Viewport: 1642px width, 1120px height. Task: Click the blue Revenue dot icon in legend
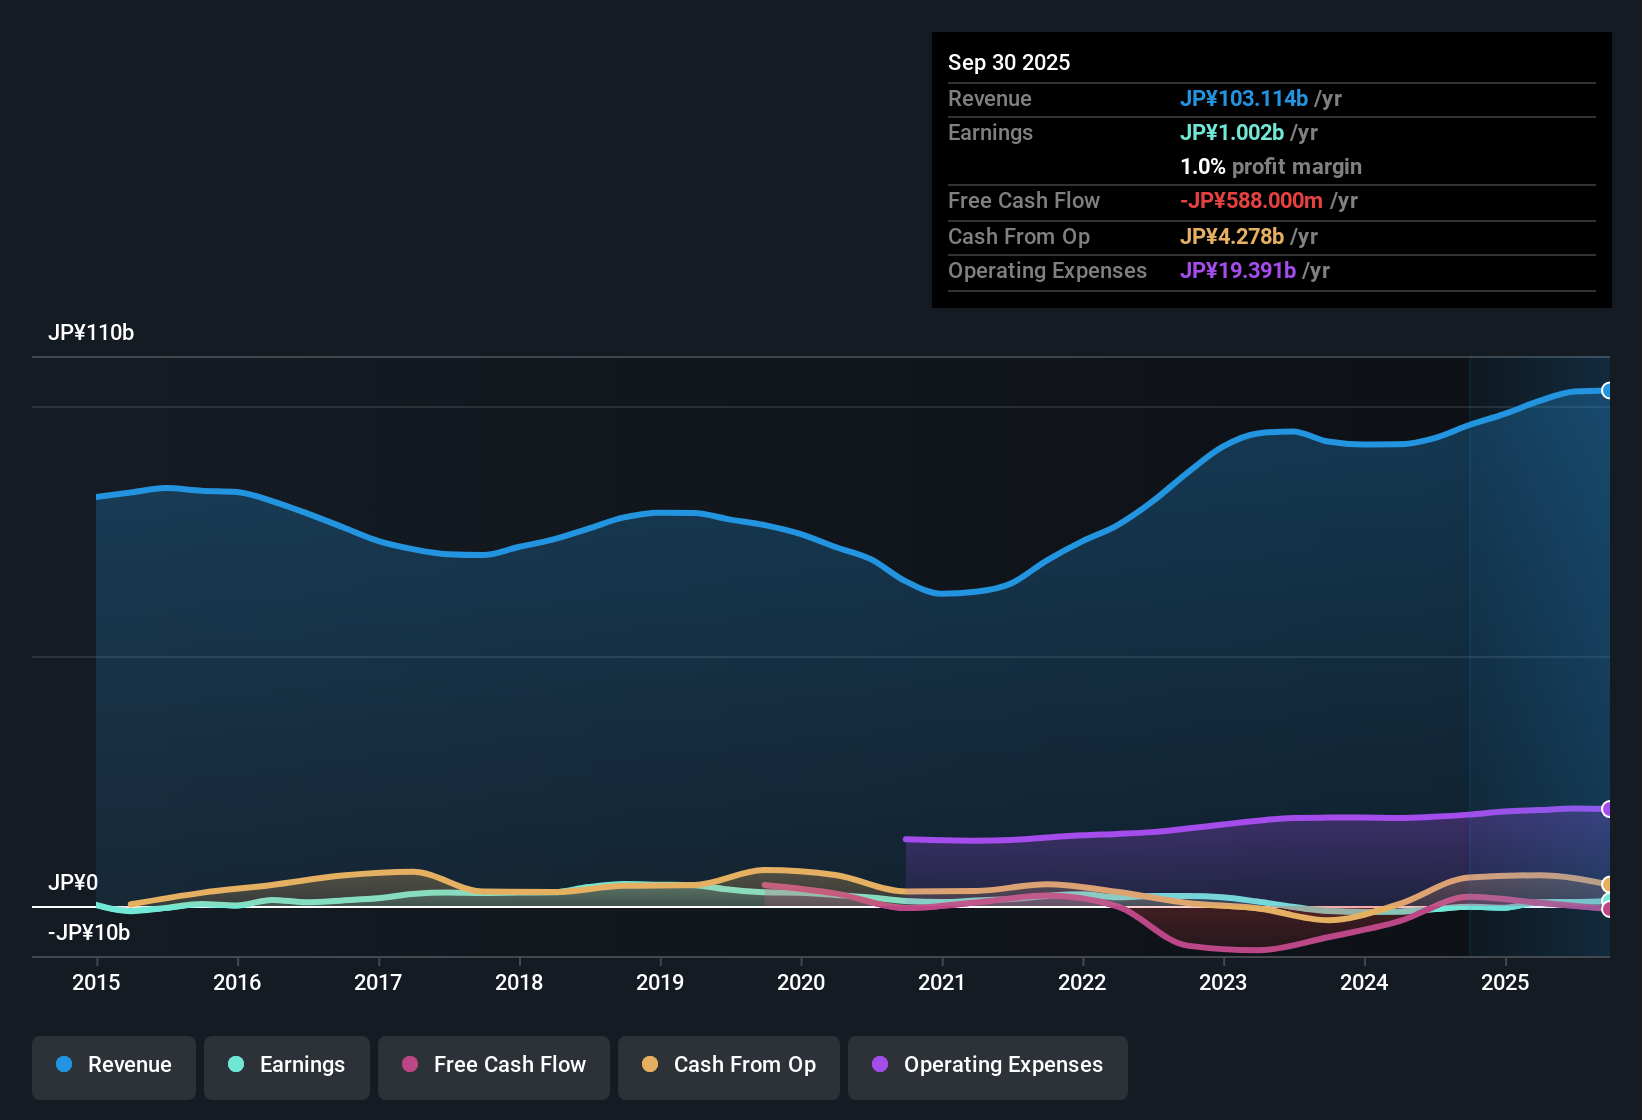point(63,1065)
